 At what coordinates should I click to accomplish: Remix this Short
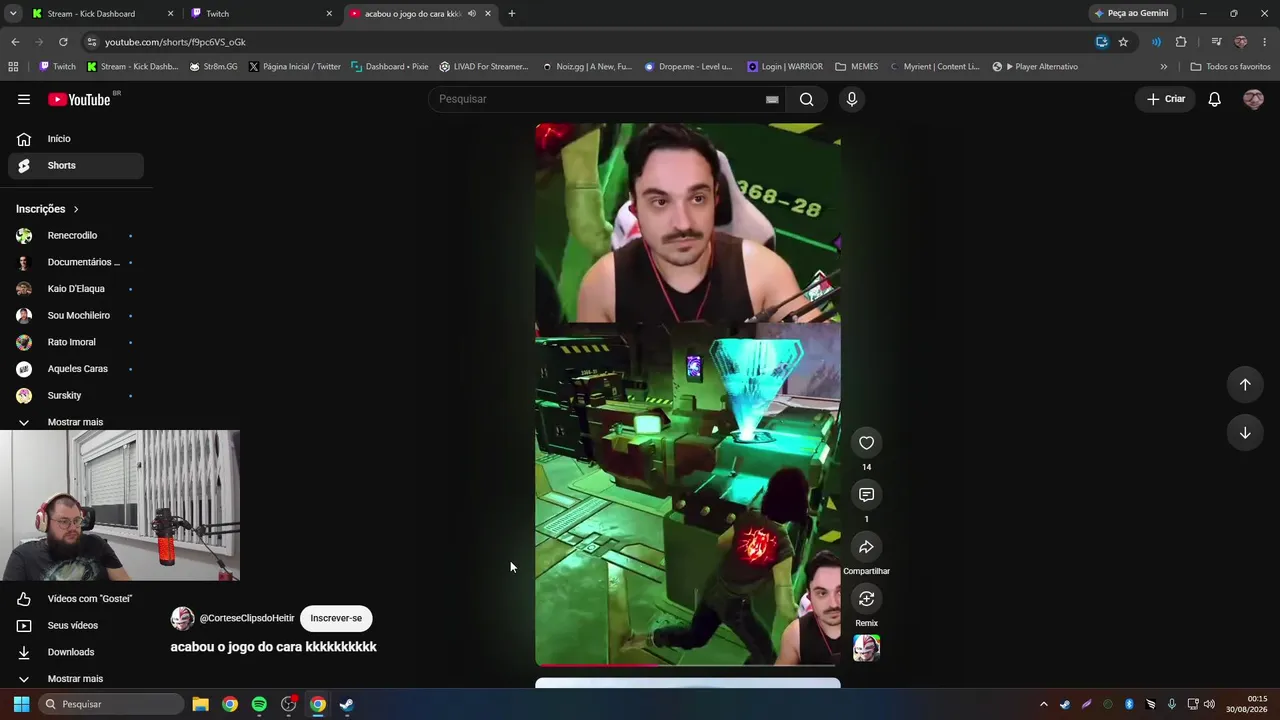[x=866, y=599]
